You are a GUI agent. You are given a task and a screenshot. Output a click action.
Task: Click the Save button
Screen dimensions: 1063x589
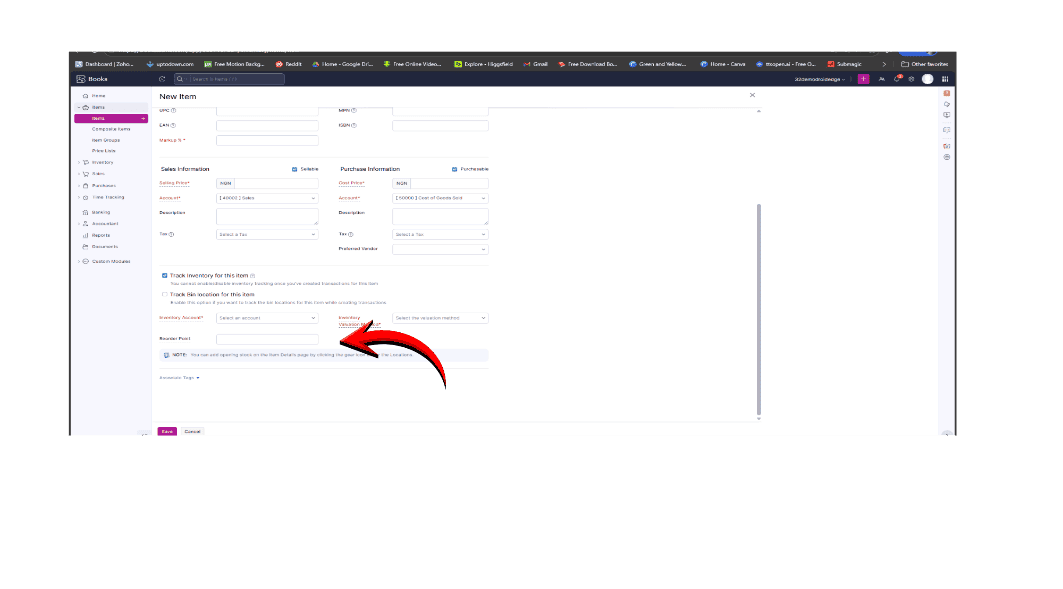(x=167, y=431)
